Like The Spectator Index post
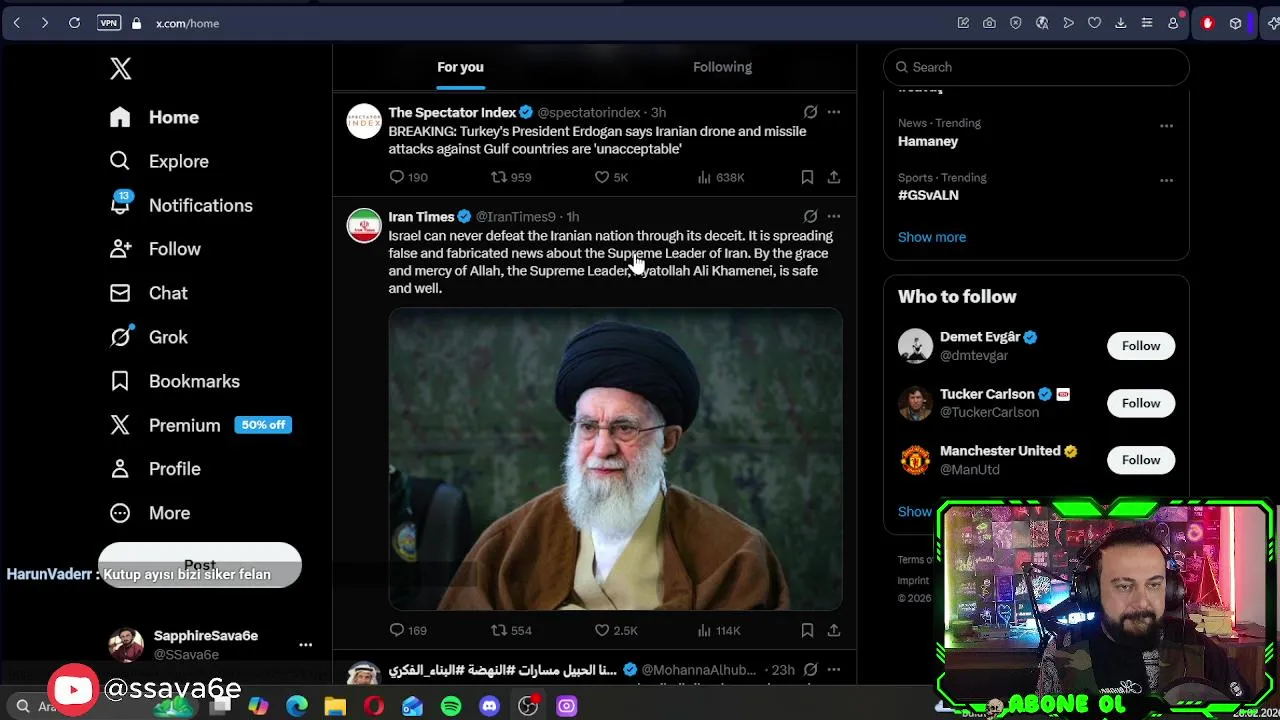 point(611,177)
